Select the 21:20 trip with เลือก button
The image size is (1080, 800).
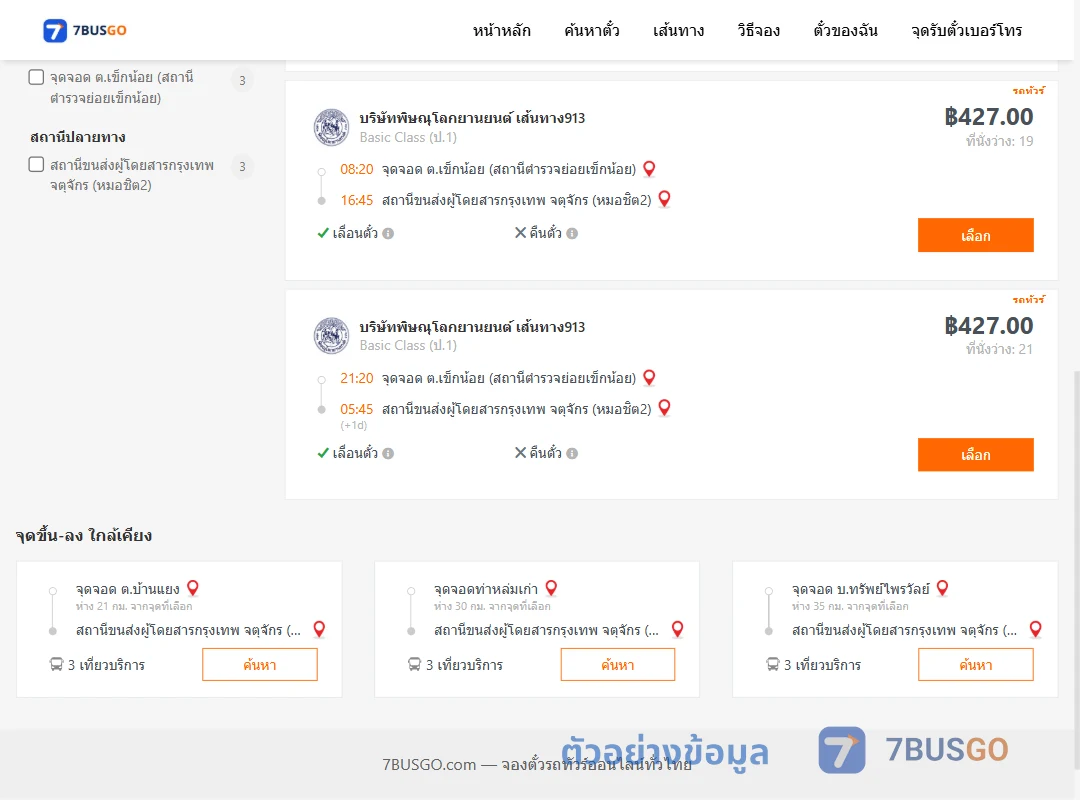point(975,455)
